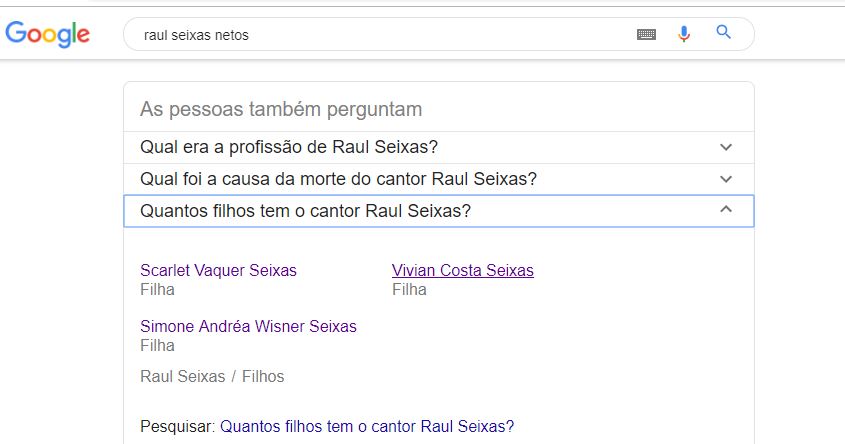Open Vivian Costa Seixas link
The width and height of the screenshot is (845, 444).
pyautogui.click(x=463, y=270)
